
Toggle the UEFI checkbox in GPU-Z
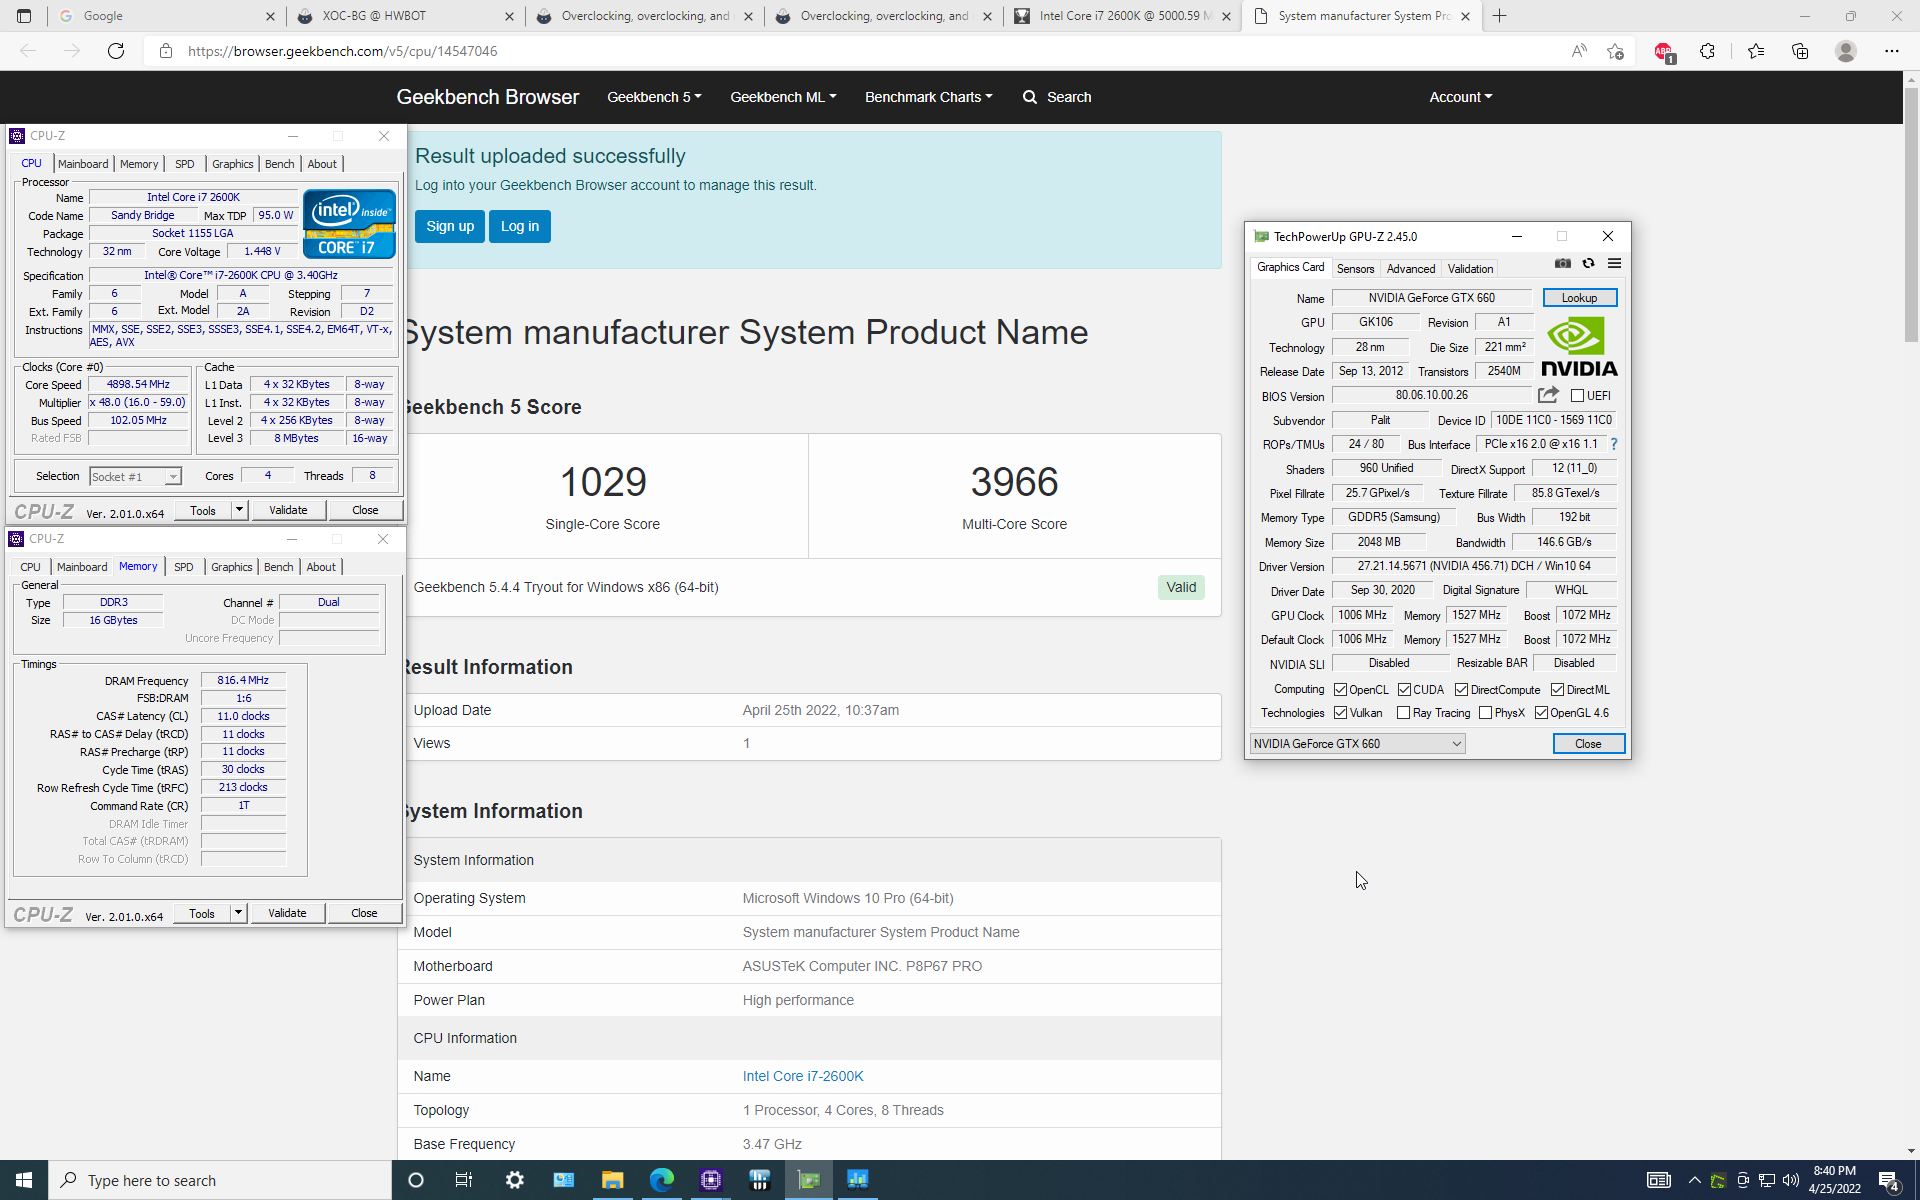[1577, 396]
